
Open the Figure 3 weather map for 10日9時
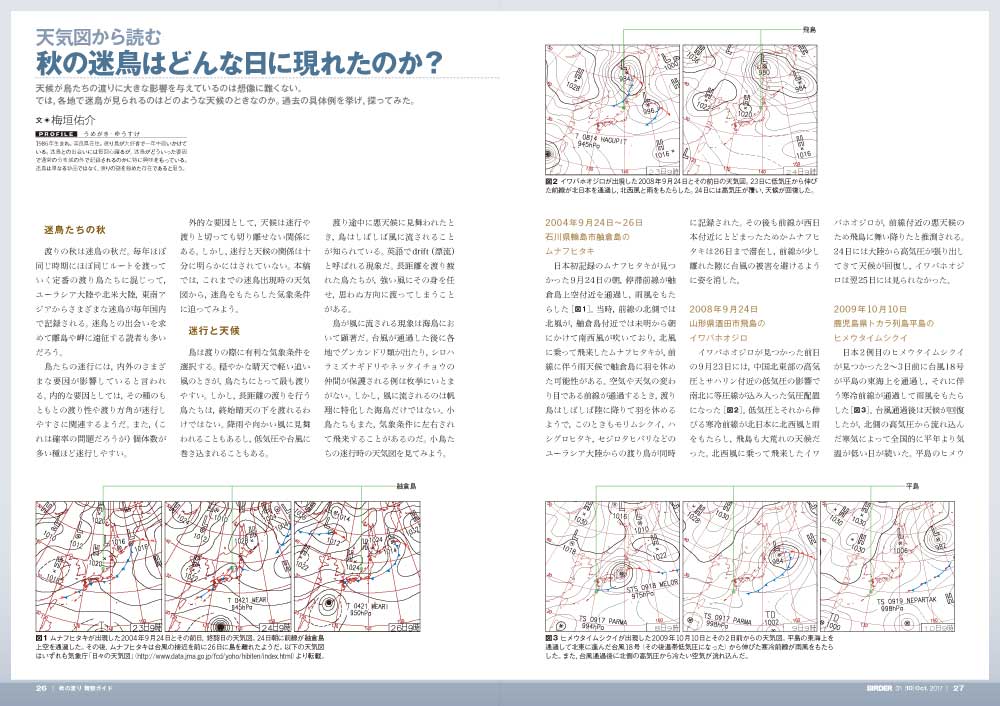point(888,566)
